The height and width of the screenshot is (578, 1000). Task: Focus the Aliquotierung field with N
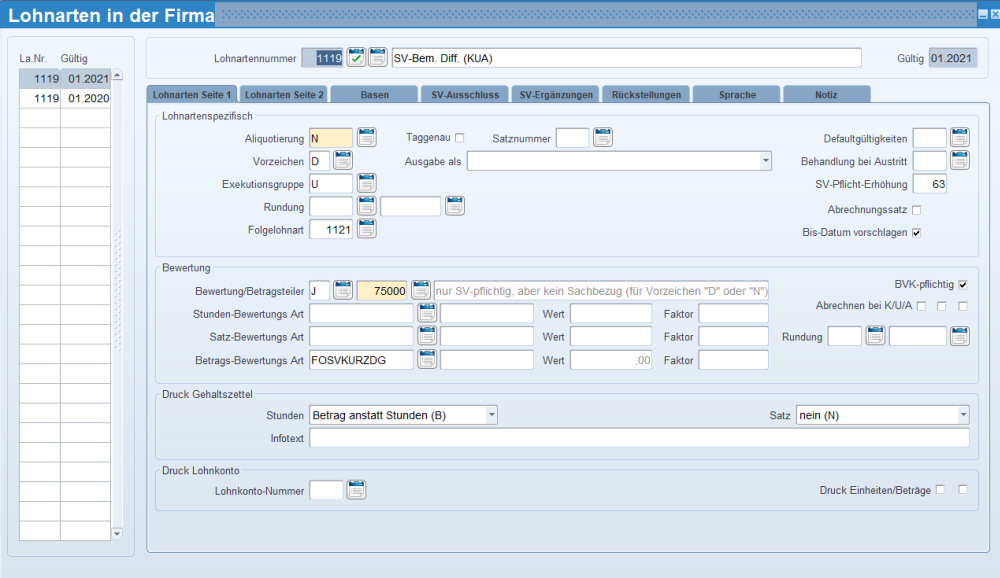point(330,138)
